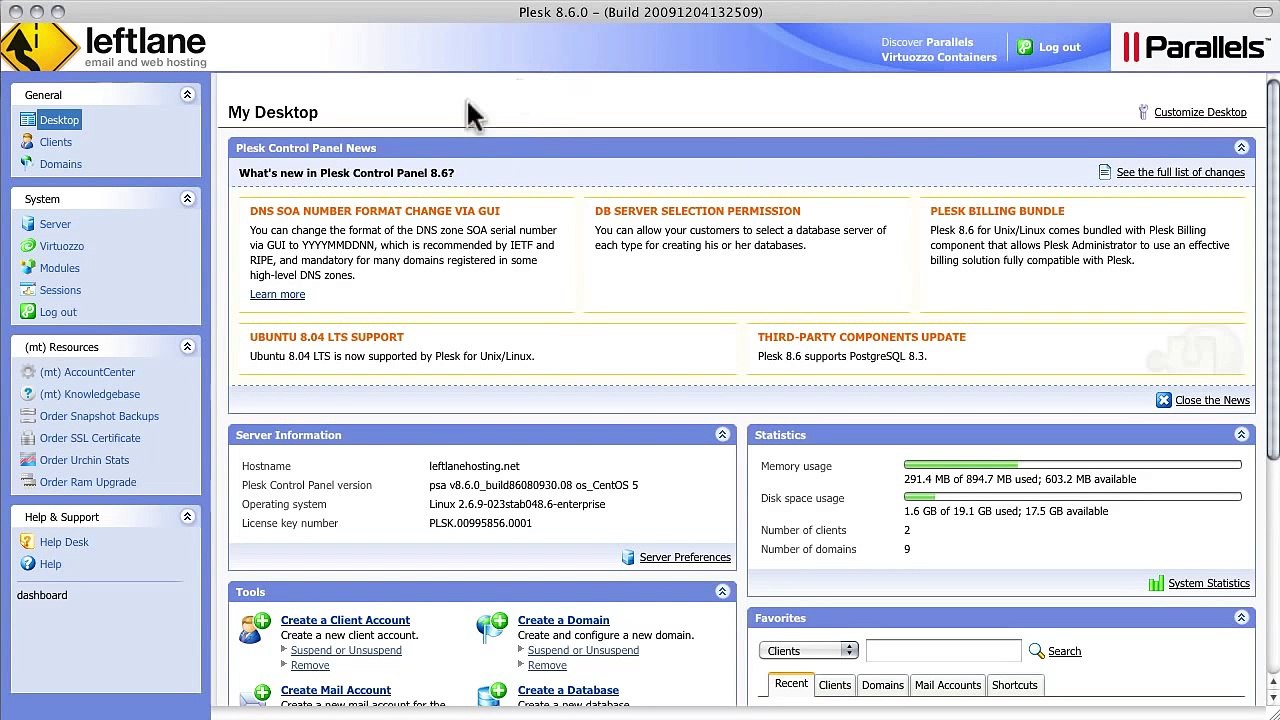1280x720 pixels.
Task: Click the (mt) AccountCenter gear icon
Action: point(28,372)
